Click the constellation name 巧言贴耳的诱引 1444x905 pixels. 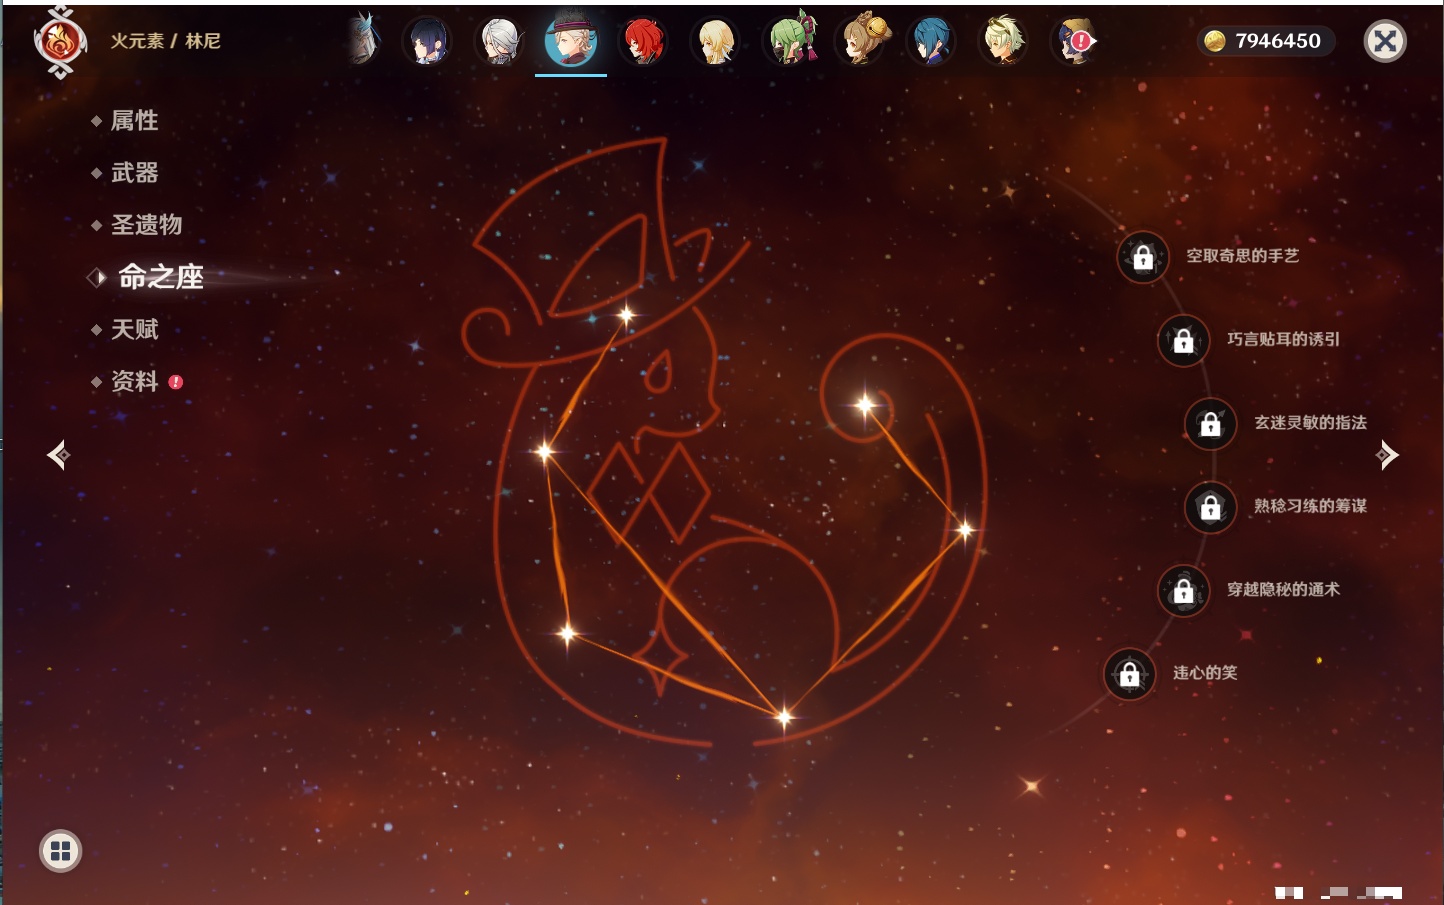coord(1283,339)
